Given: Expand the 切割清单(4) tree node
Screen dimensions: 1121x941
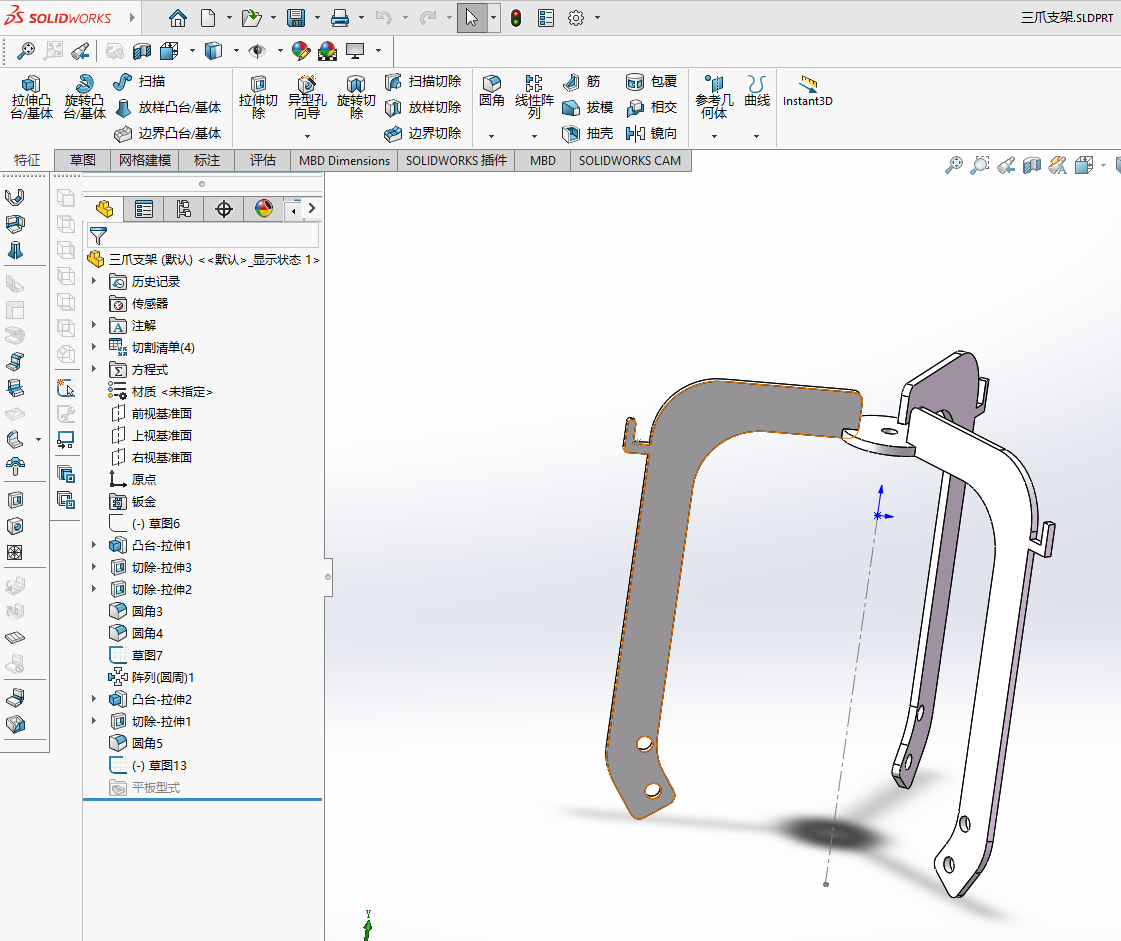Looking at the screenshot, I should click(x=95, y=347).
